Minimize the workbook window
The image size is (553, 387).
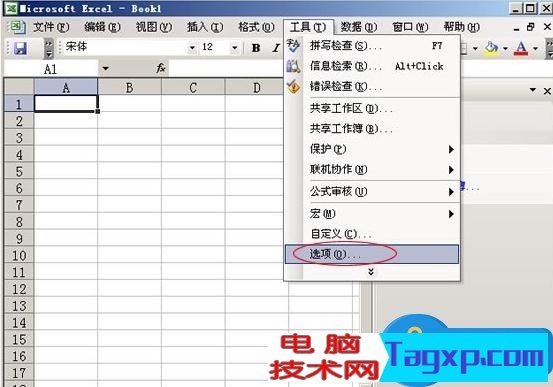pos(516,28)
